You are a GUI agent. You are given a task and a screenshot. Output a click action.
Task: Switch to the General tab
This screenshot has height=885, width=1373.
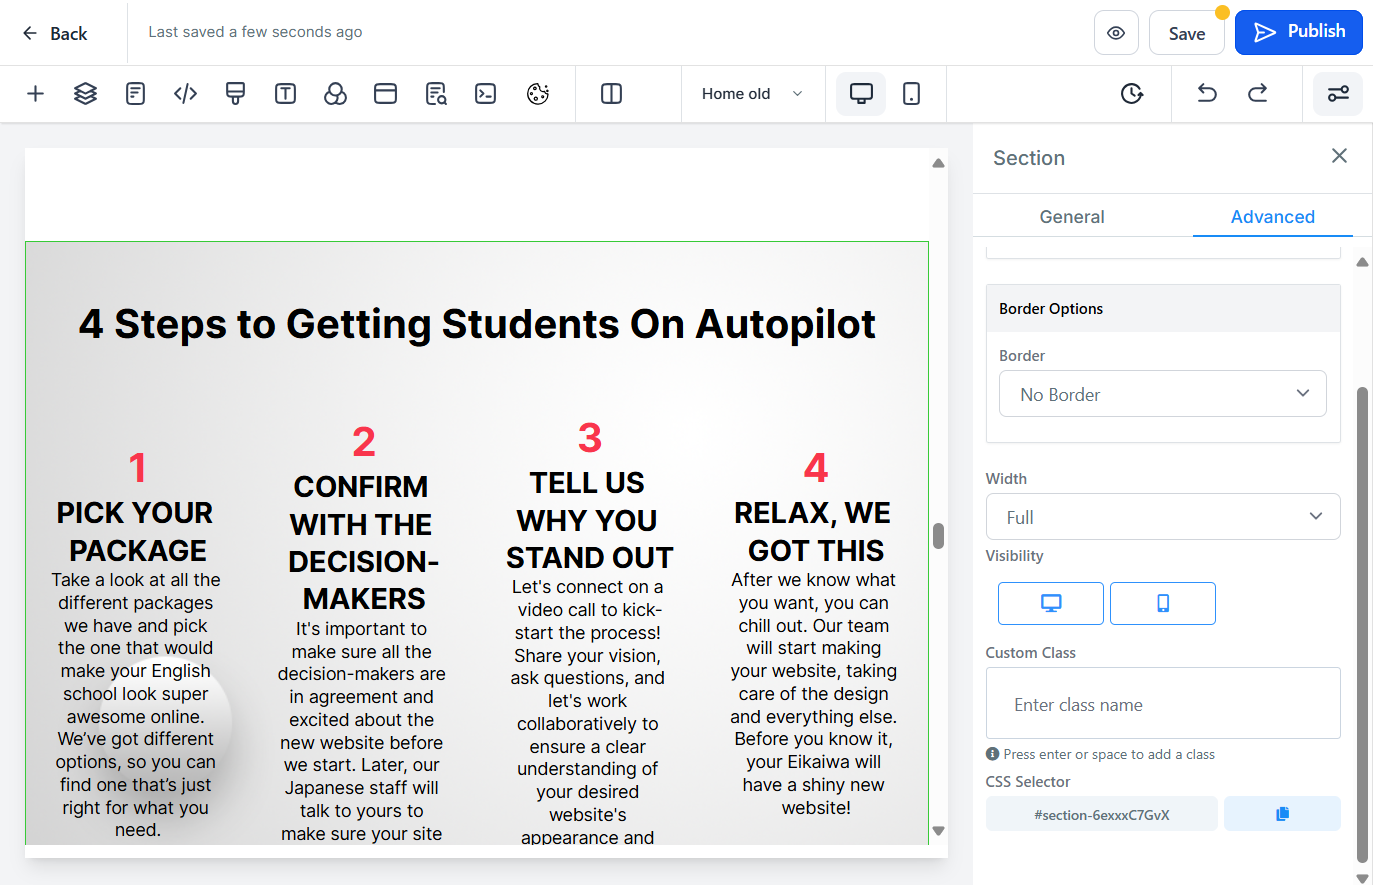click(x=1072, y=217)
